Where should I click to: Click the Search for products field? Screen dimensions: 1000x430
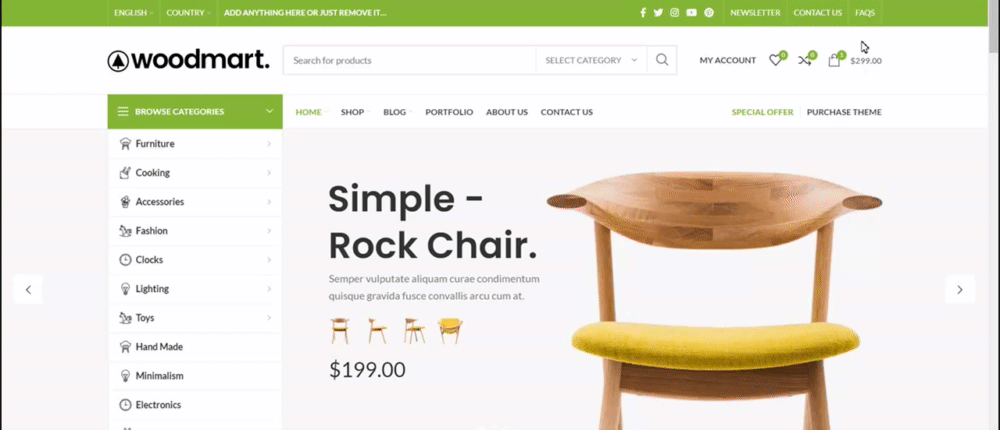[x=409, y=60]
